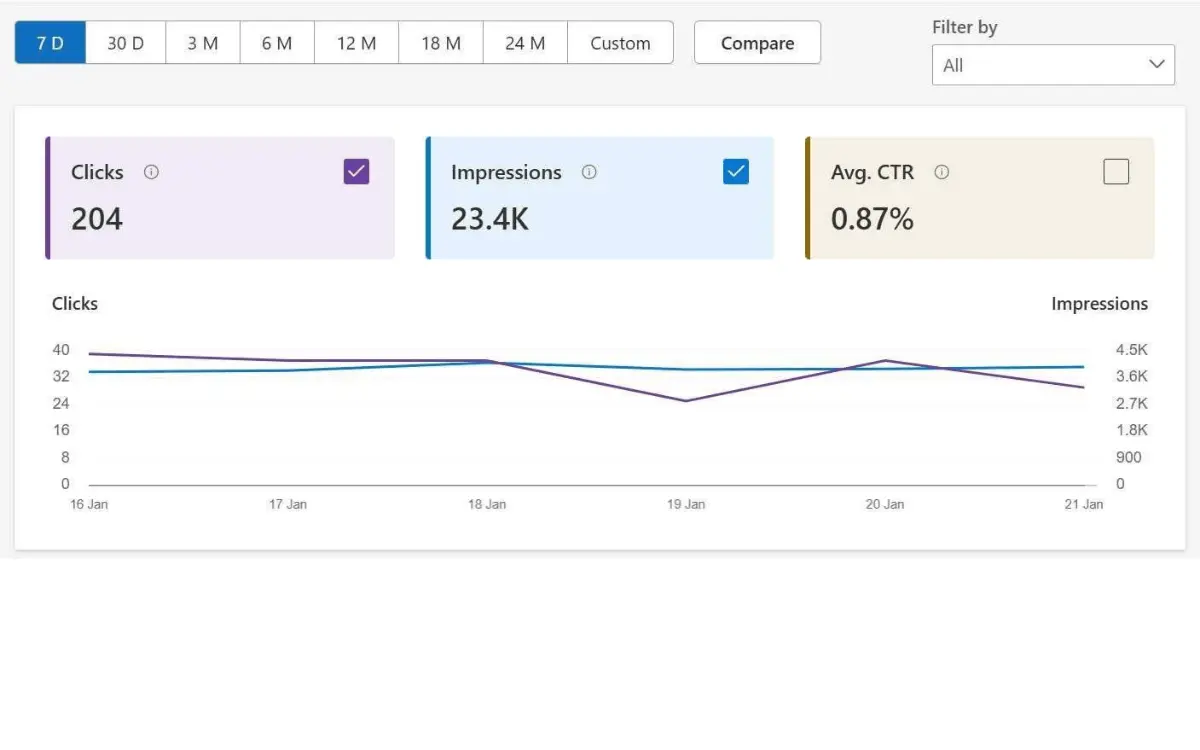Screen dimensions: 1200x750
Task: Open the Filter by dropdown
Action: pyautogui.click(x=1053, y=65)
